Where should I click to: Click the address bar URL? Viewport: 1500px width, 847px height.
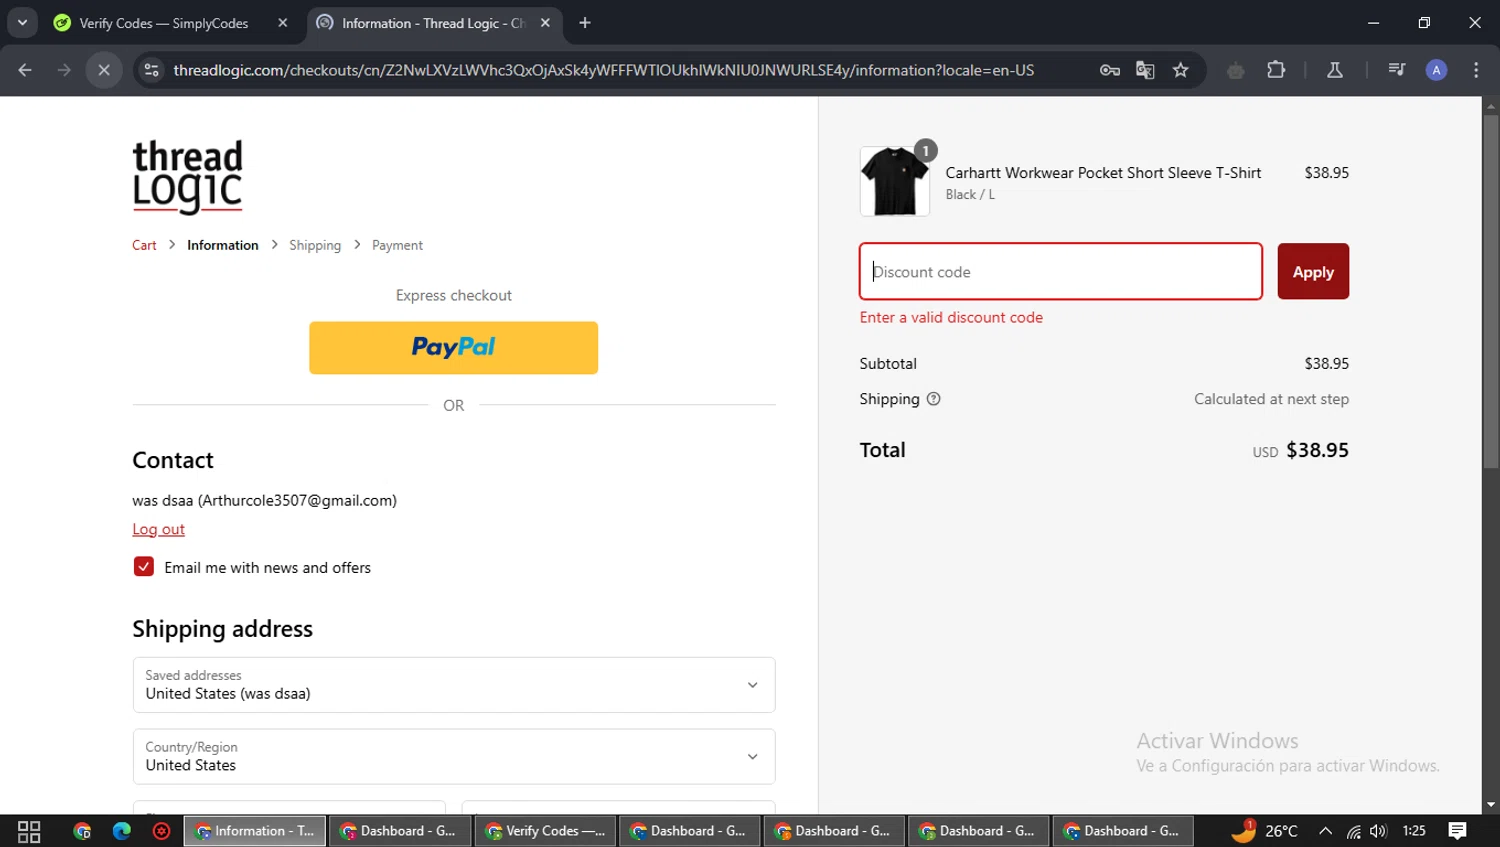coord(604,70)
